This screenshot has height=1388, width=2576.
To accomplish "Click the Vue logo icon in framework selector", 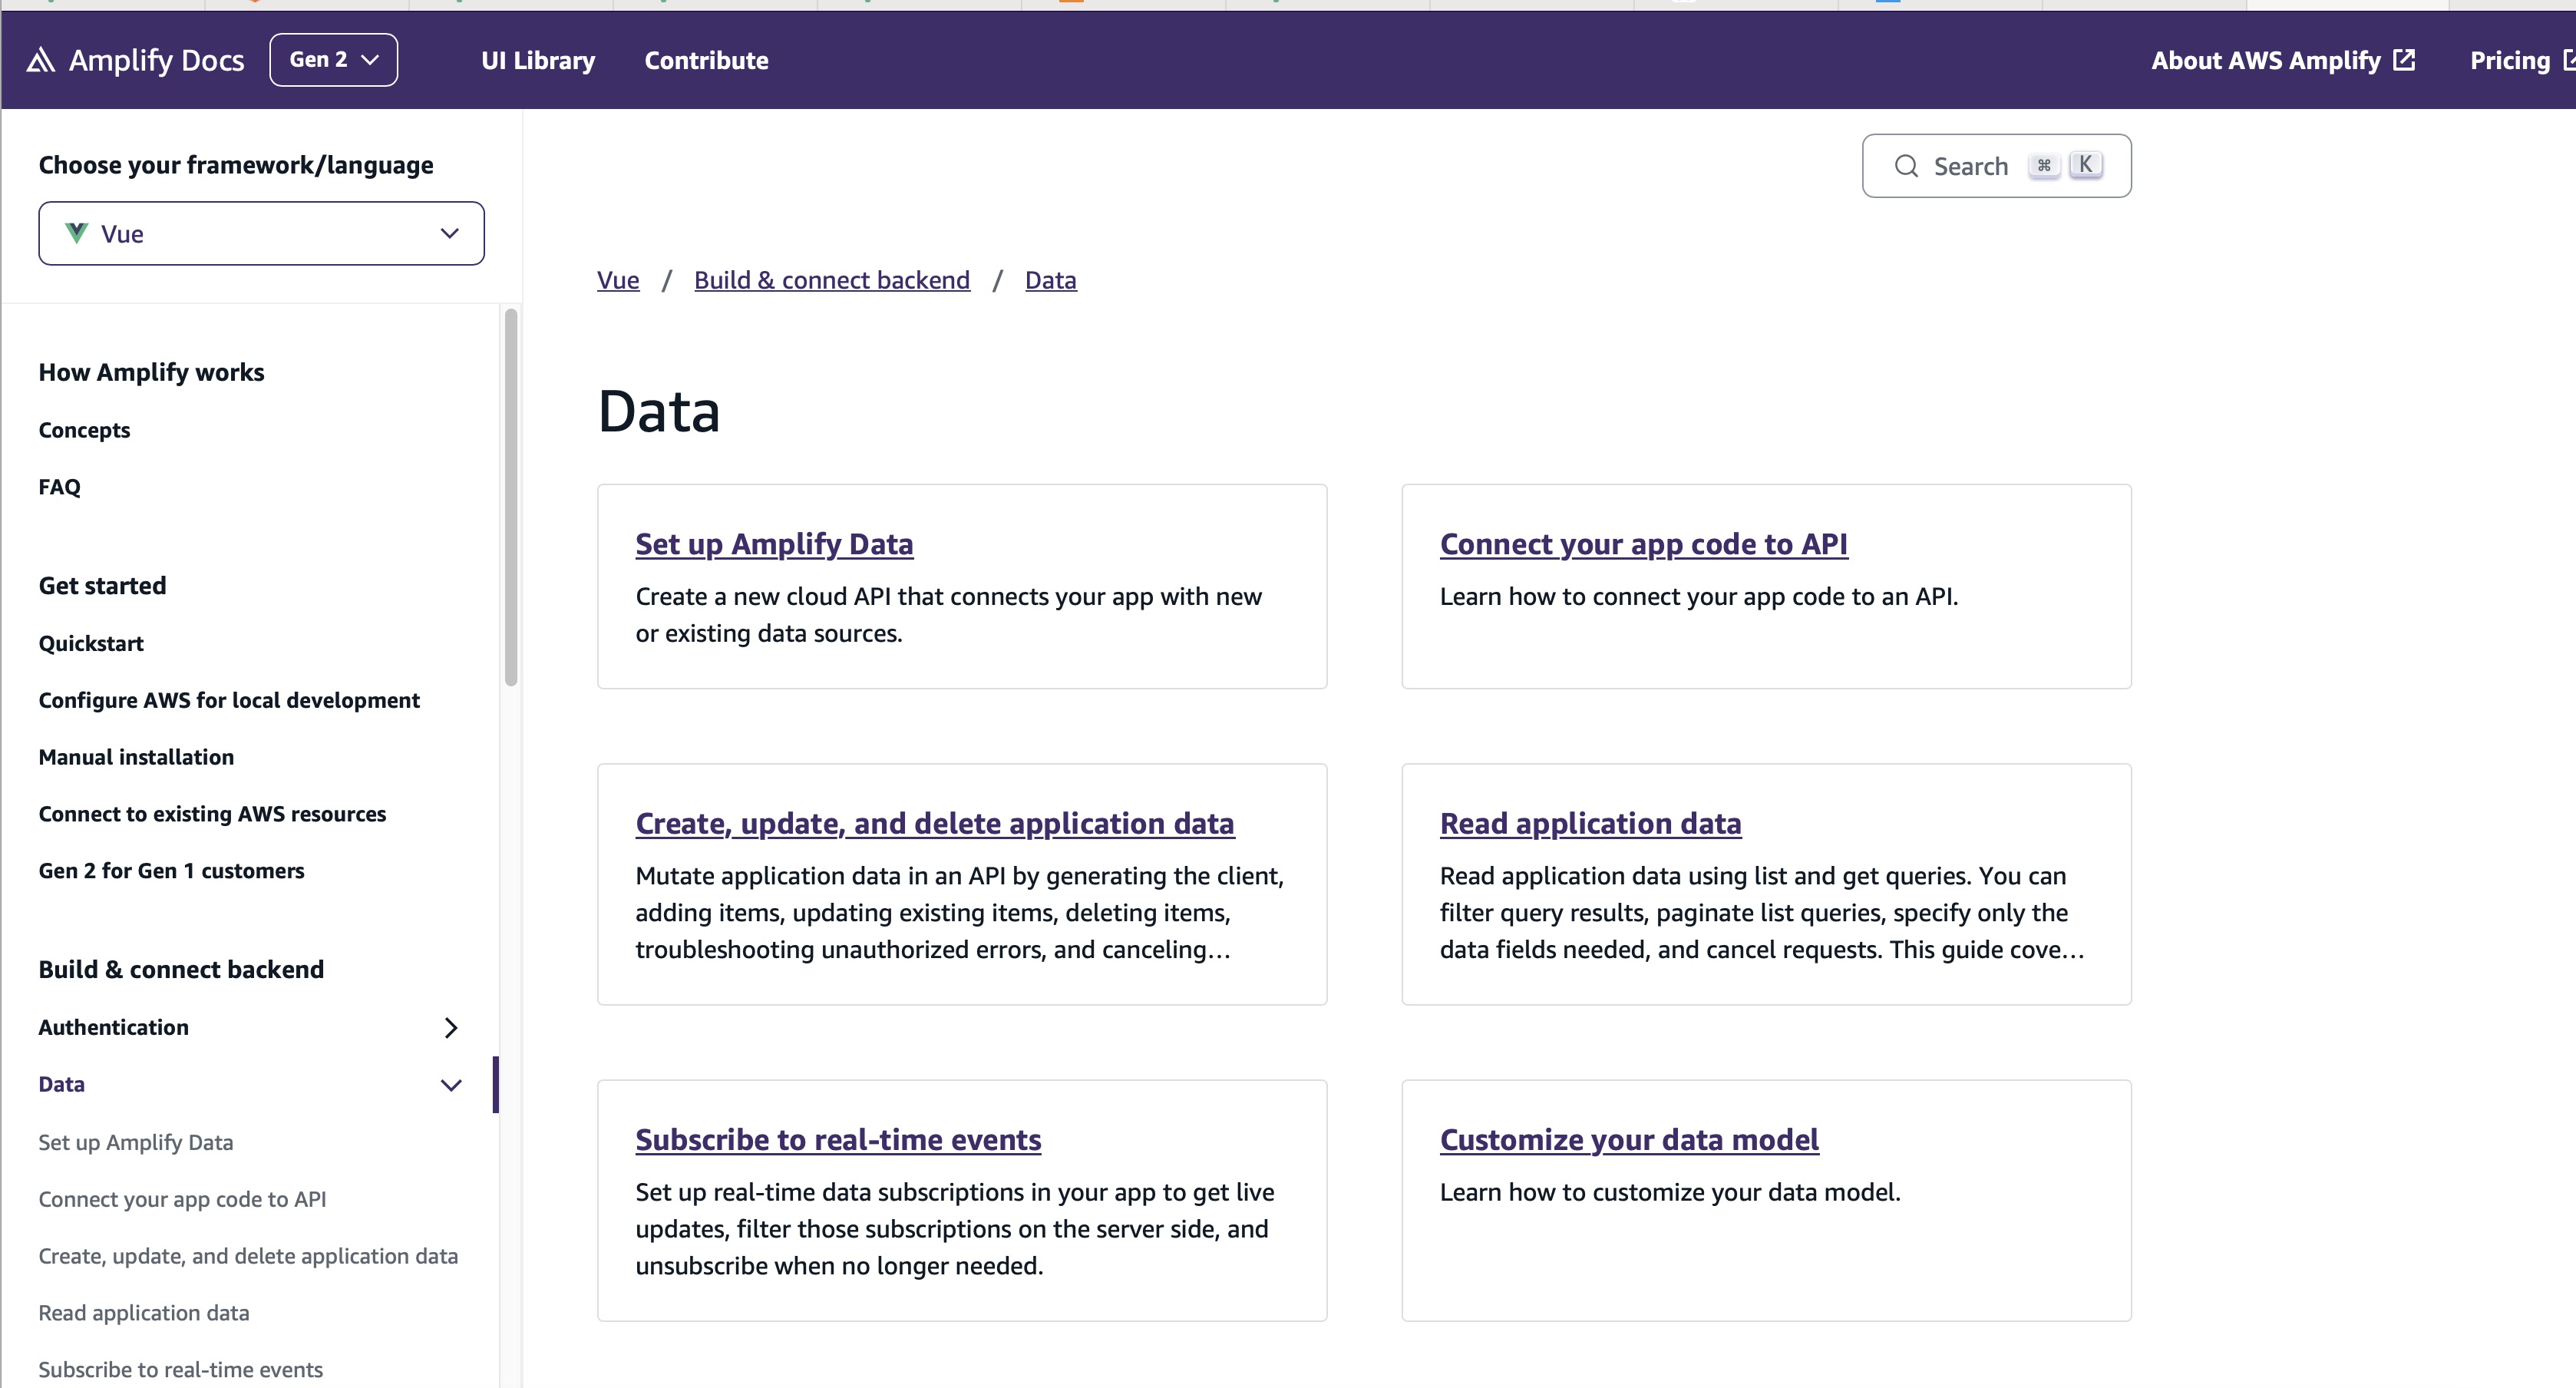I will 76,233.
